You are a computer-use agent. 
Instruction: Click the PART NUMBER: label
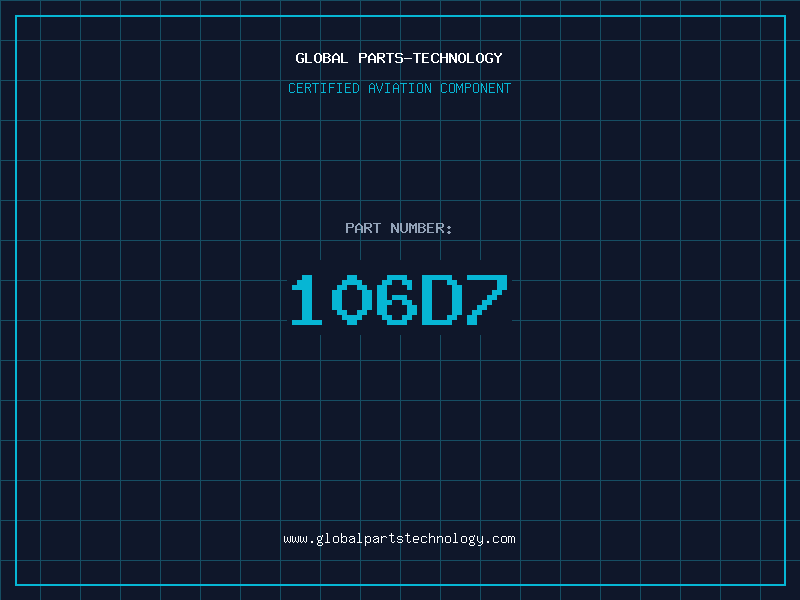(399, 228)
